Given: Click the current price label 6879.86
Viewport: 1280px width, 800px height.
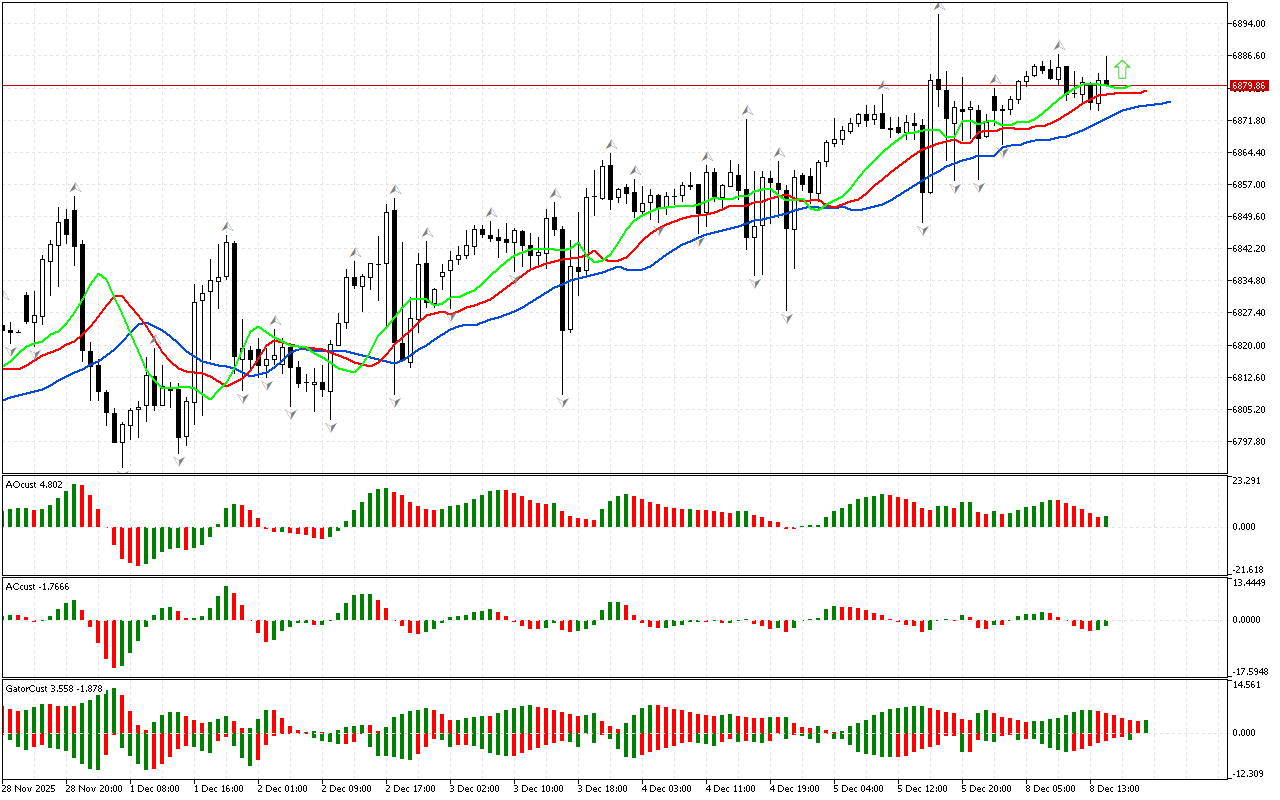Looking at the screenshot, I should pyautogui.click(x=1249, y=86).
